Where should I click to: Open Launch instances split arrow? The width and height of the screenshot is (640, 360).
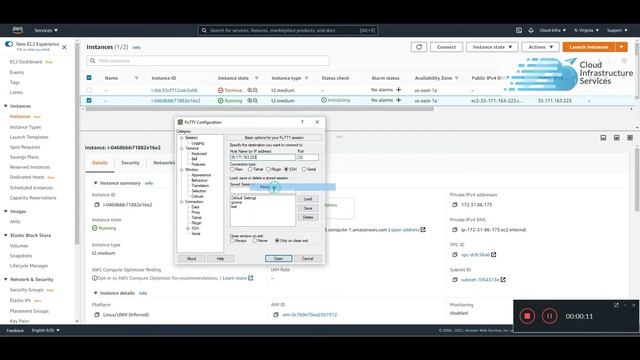coord(621,47)
